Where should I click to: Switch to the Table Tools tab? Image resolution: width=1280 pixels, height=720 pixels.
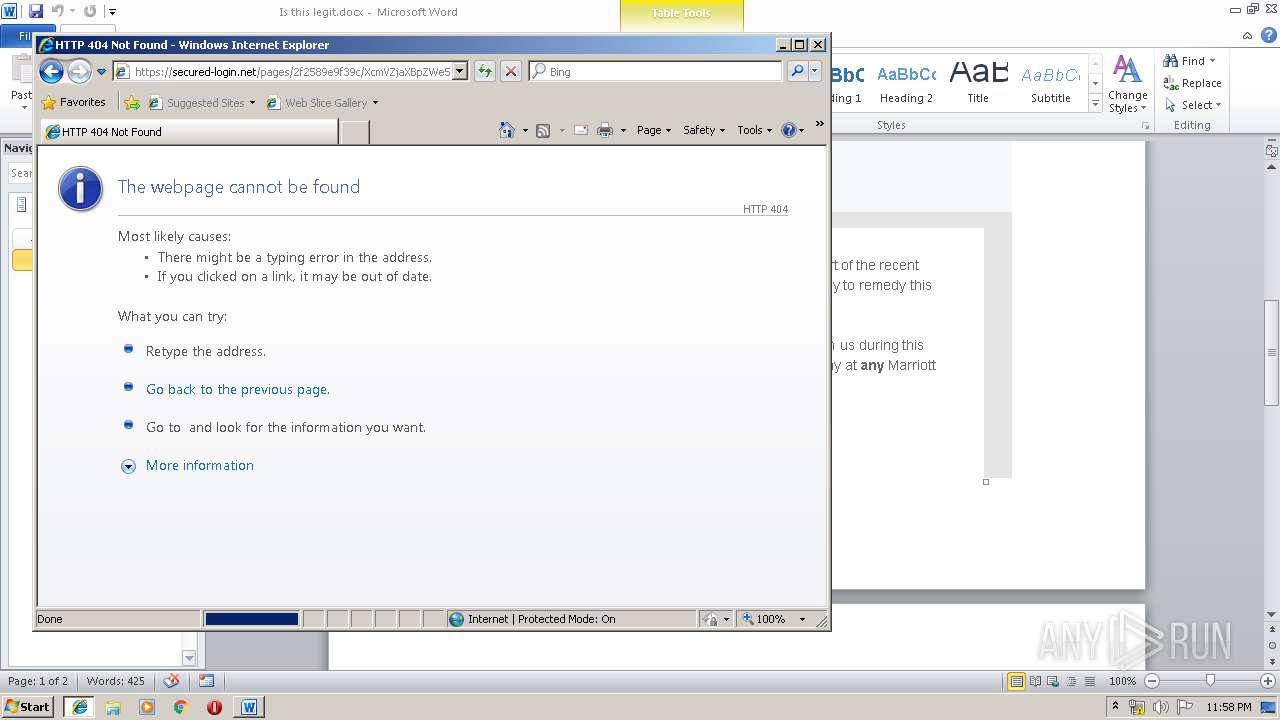[x=681, y=13]
